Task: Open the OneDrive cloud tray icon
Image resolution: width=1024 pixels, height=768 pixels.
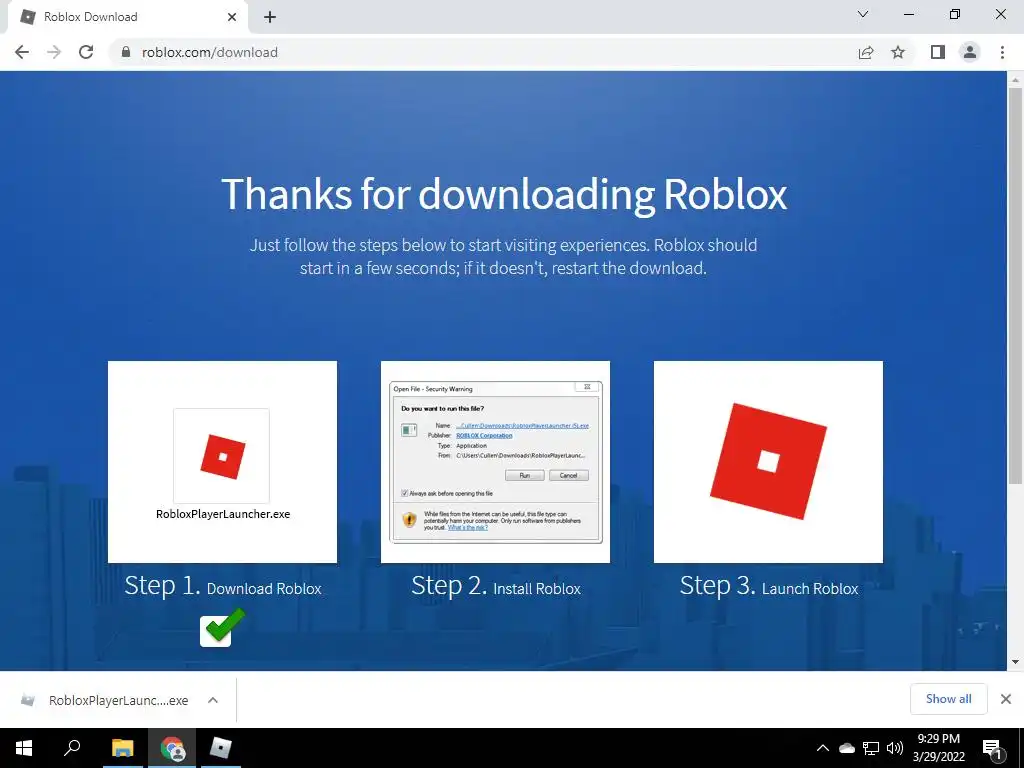Action: pyautogui.click(x=847, y=748)
